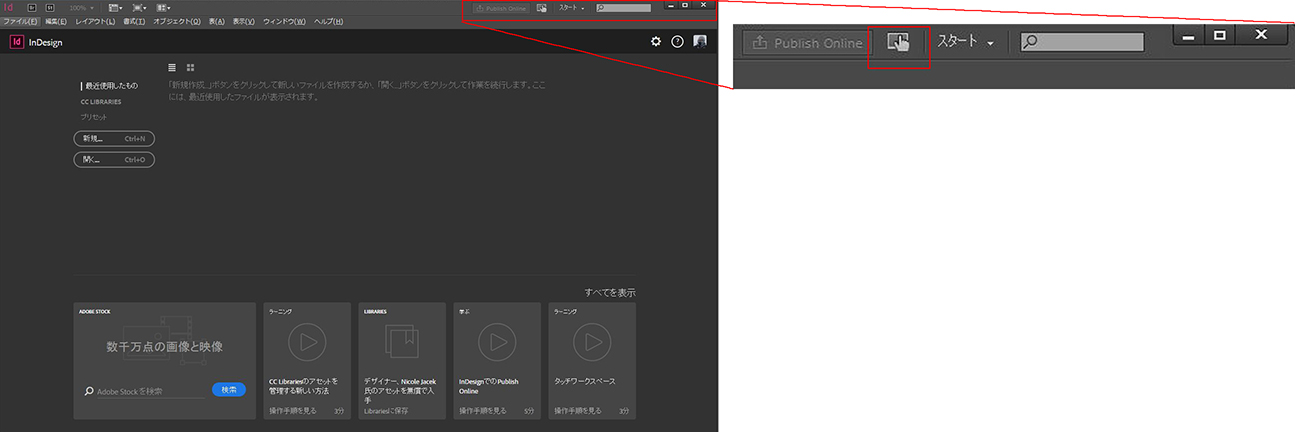Viewport: 1295px width, 432px height.
Task: Select CC LIBRARIES in the sidebar
Action: [x=101, y=102]
